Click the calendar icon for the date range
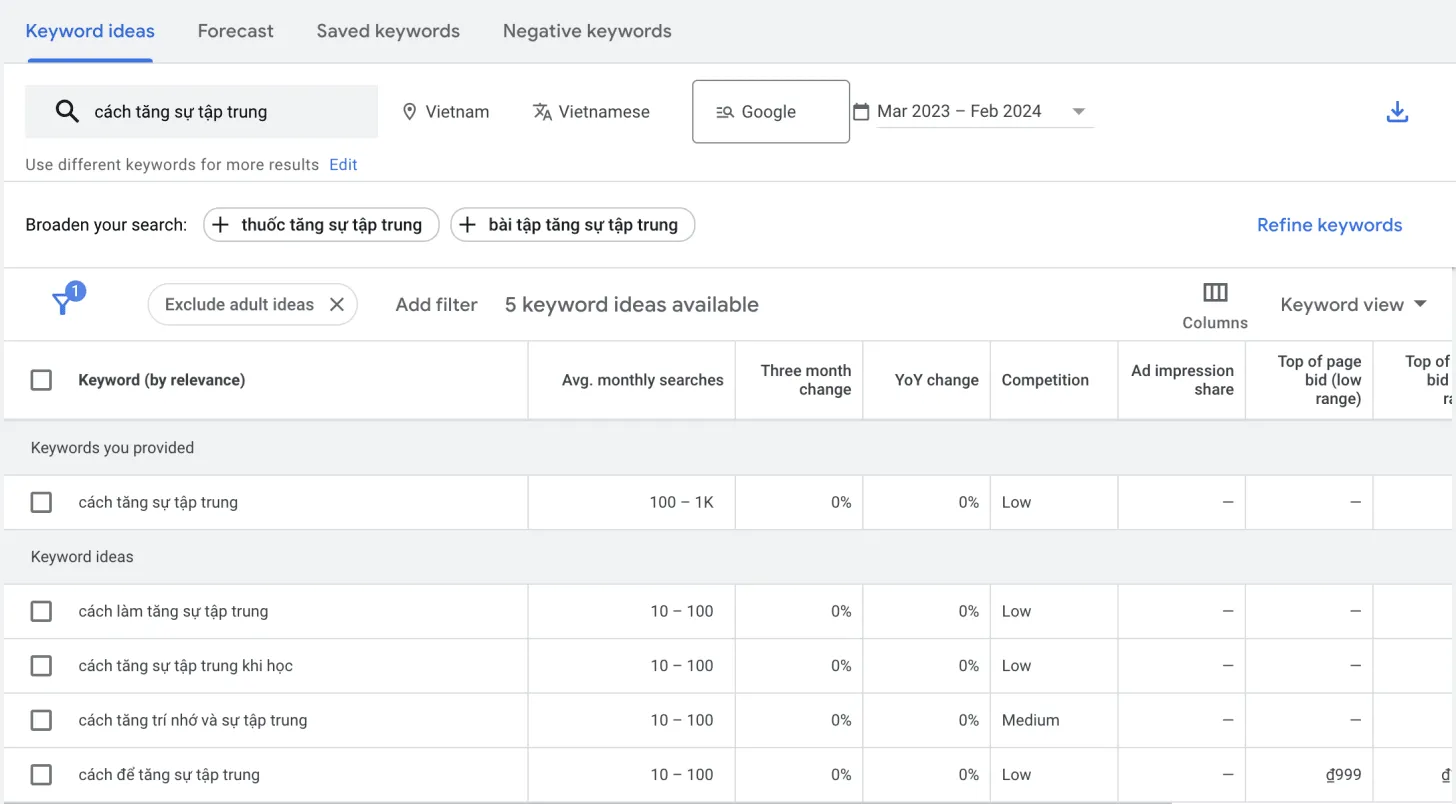This screenshot has height=804, width=1456. [861, 111]
